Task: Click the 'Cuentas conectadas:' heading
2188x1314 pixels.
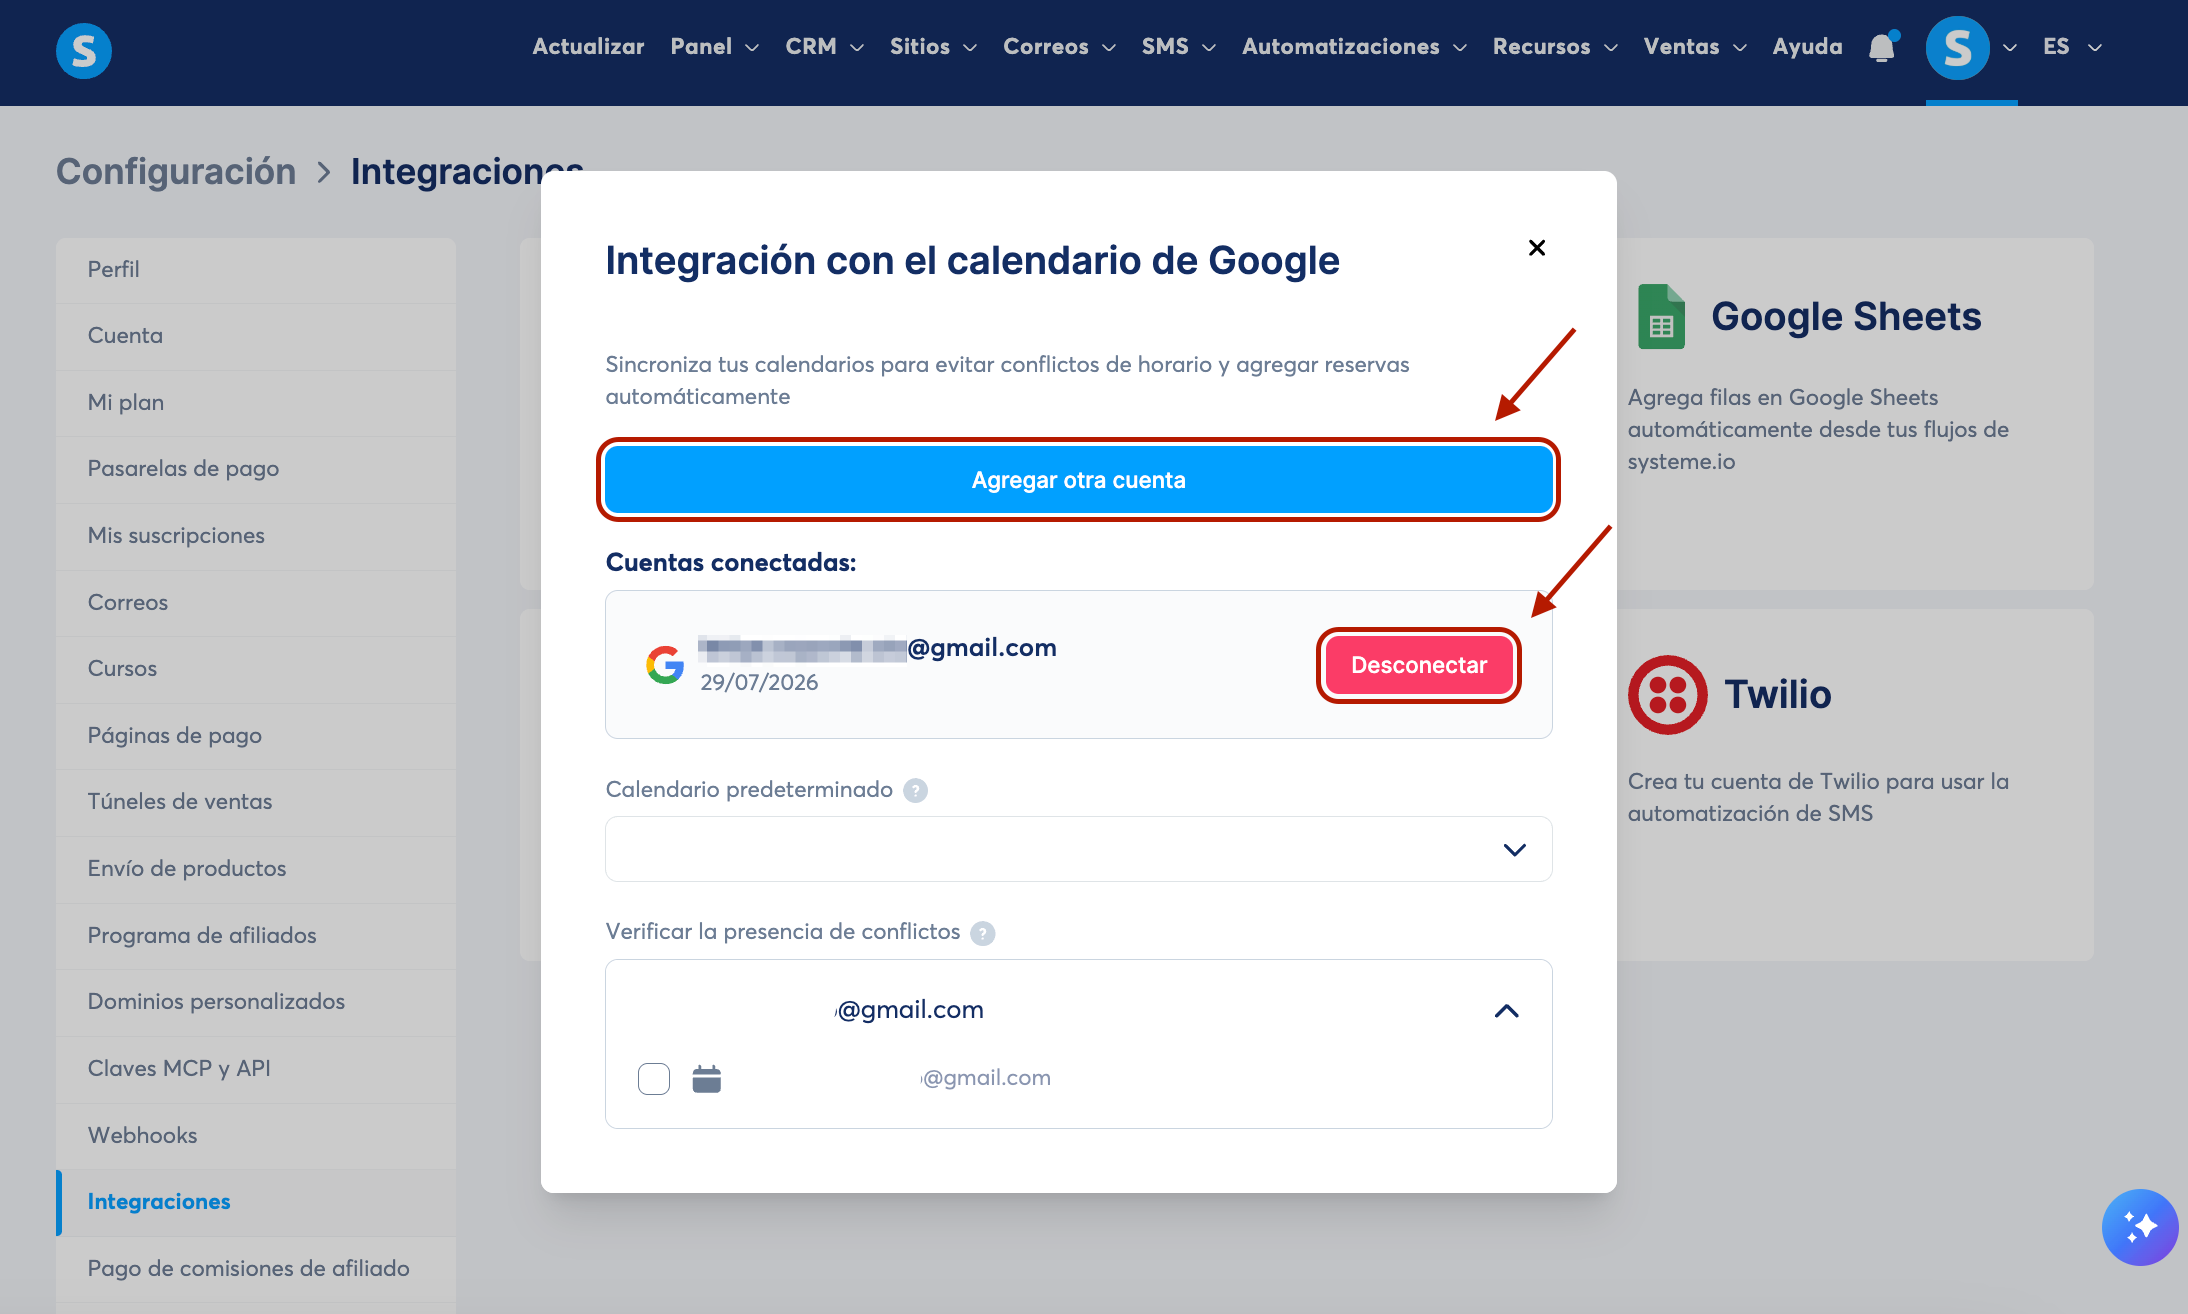Action: click(x=731, y=563)
